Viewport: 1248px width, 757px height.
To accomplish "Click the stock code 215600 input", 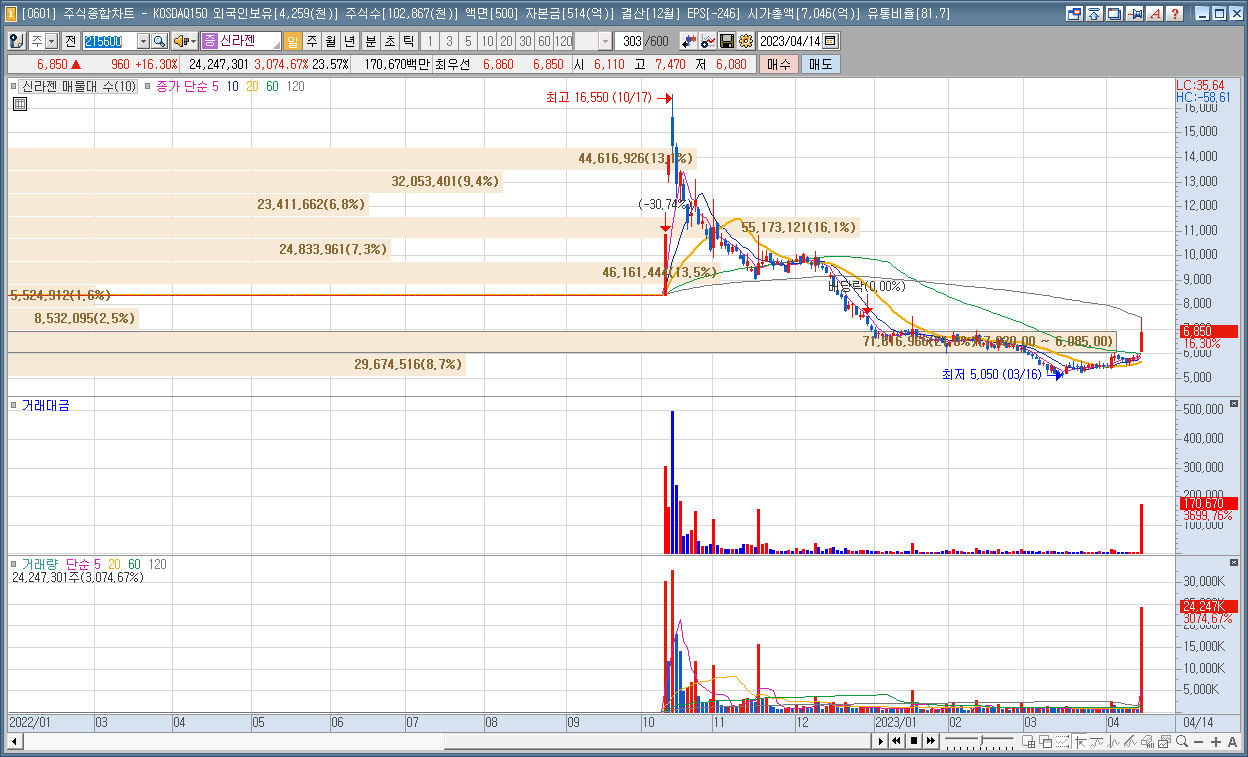I will tap(109, 41).
